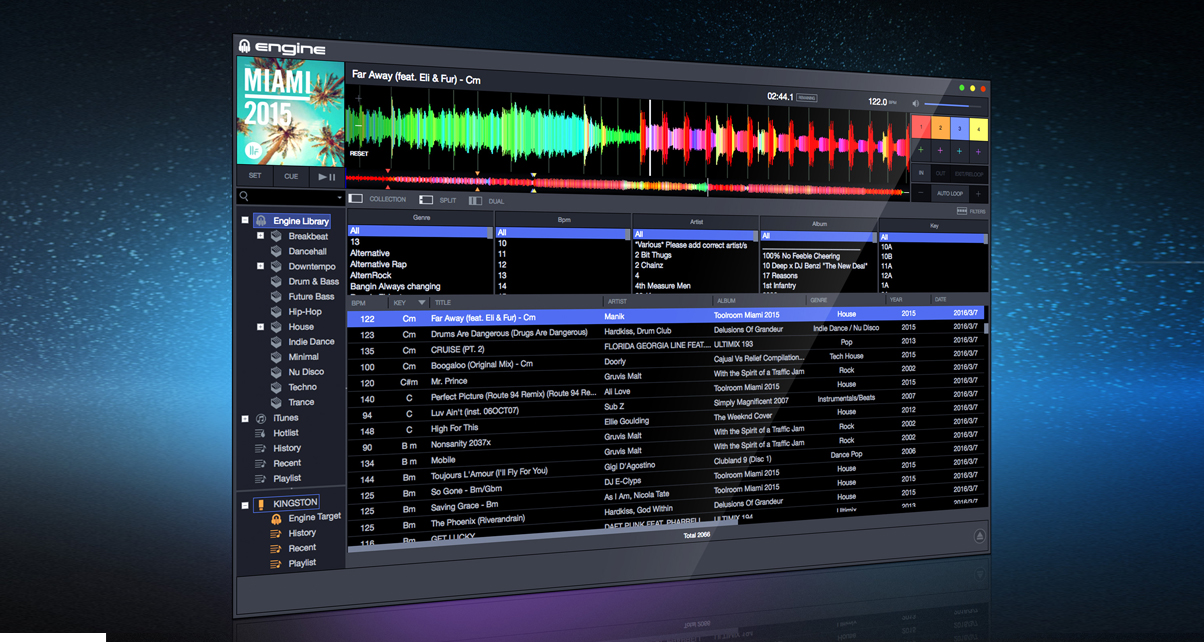
Task: Add hot cue with the purple plus
Action: (978, 151)
